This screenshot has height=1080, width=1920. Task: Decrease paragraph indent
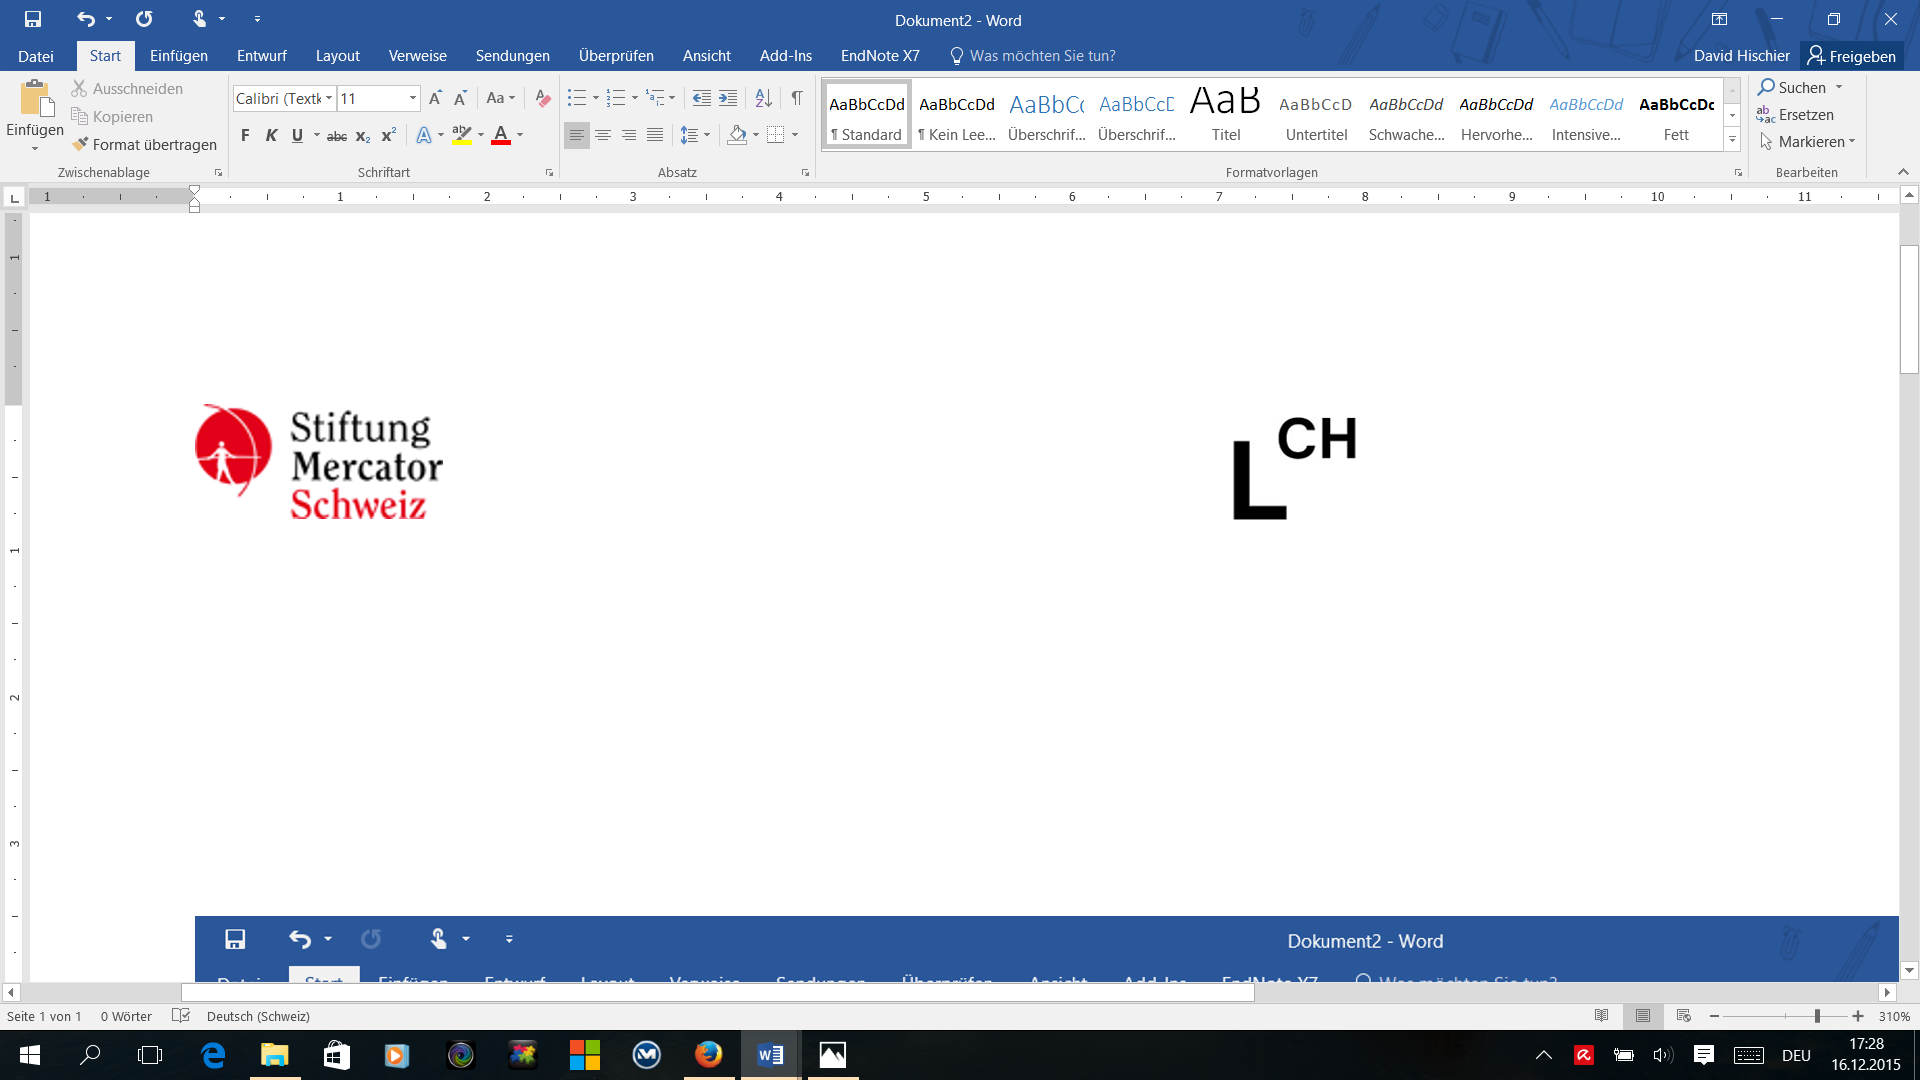tap(702, 98)
